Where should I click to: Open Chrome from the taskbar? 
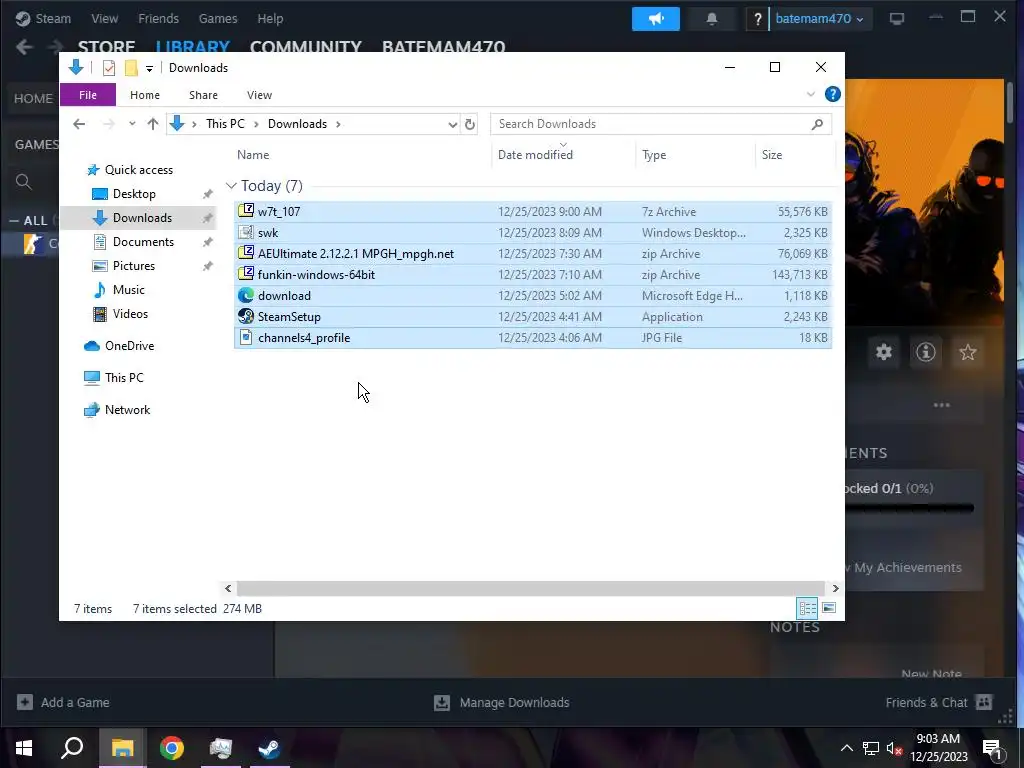[172, 748]
